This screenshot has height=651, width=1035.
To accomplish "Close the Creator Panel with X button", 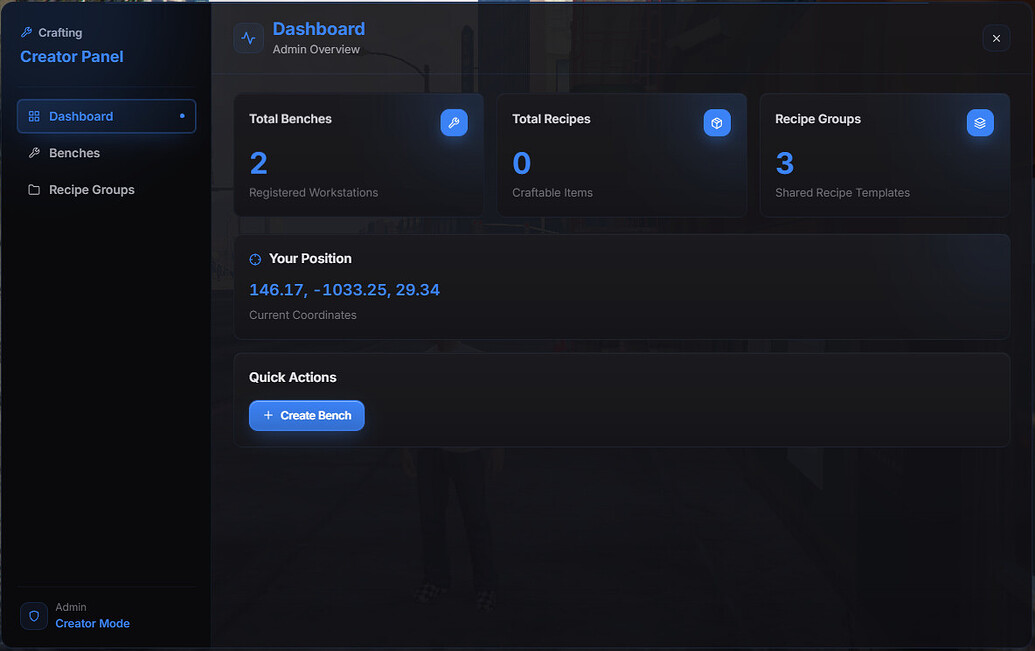I will (x=996, y=38).
